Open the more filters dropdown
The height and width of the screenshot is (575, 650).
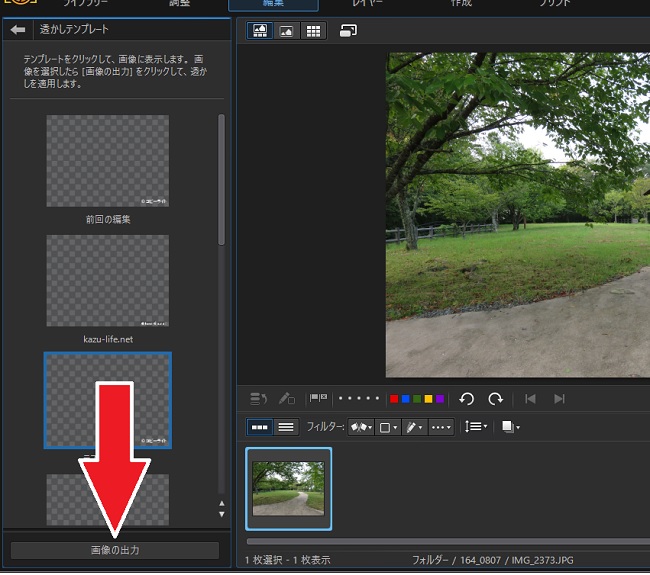pos(441,427)
